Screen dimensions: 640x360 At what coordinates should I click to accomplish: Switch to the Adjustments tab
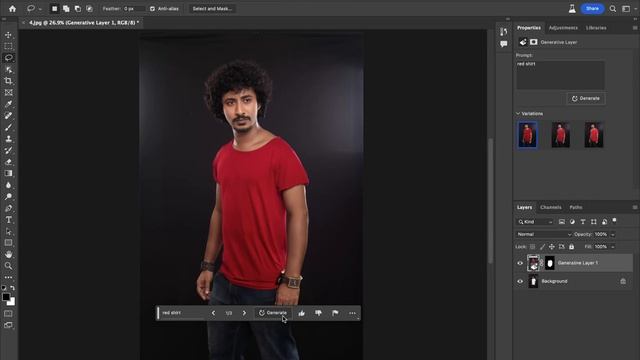pyautogui.click(x=563, y=28)
